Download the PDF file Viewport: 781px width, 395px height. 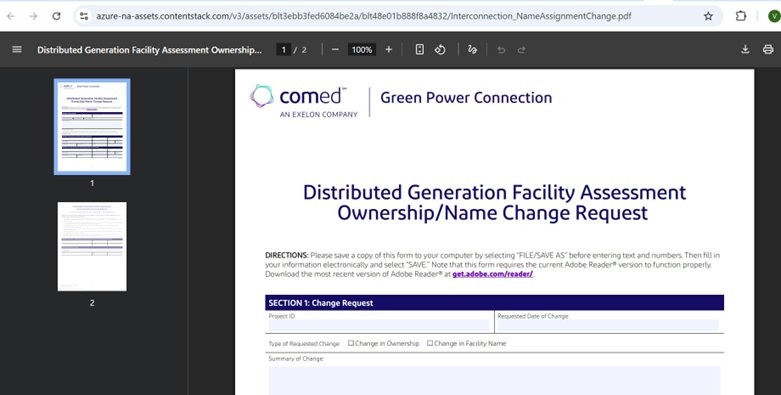745,49
